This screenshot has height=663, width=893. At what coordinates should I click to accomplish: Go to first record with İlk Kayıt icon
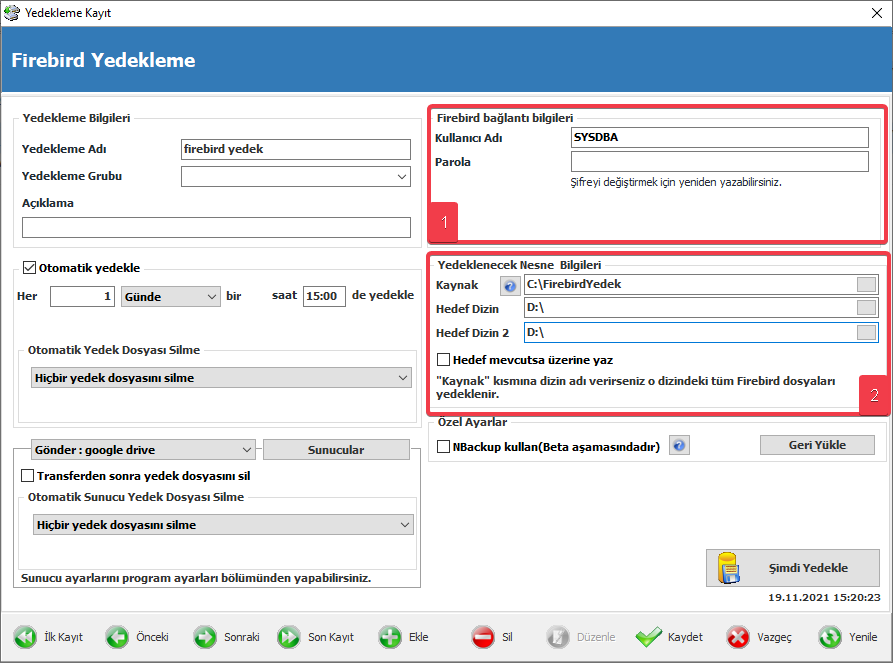[25, 637]
